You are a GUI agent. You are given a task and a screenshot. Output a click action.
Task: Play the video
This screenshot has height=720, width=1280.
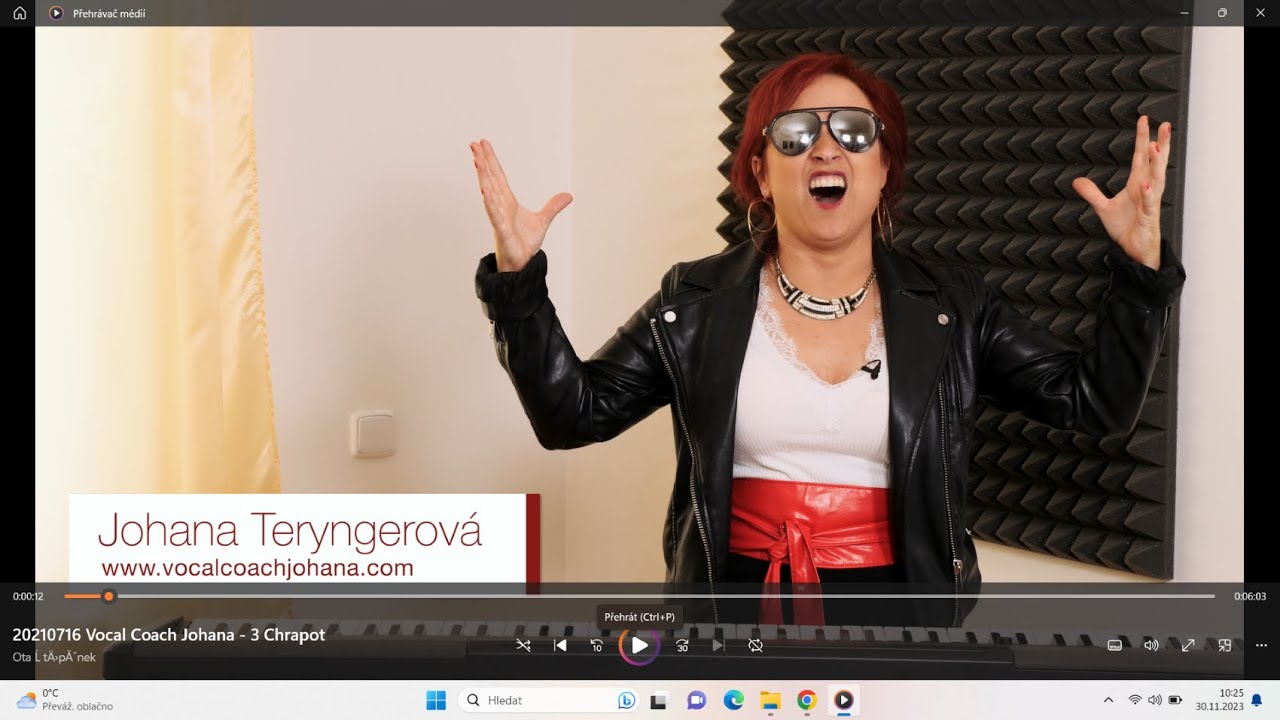[x=639, y=646]
